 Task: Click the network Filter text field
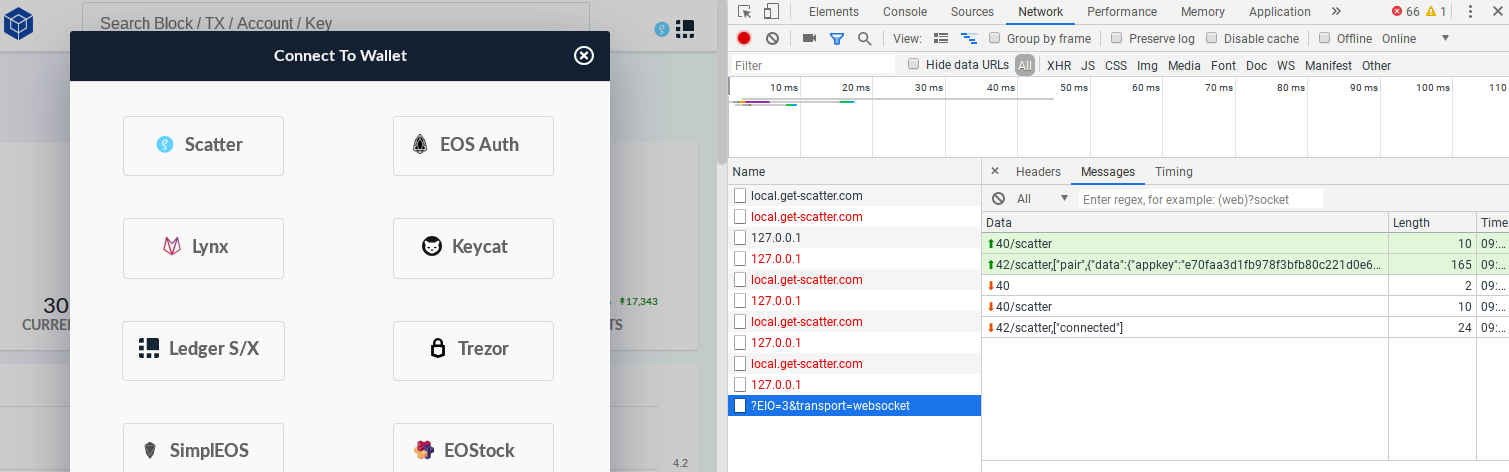coord(813,65)
